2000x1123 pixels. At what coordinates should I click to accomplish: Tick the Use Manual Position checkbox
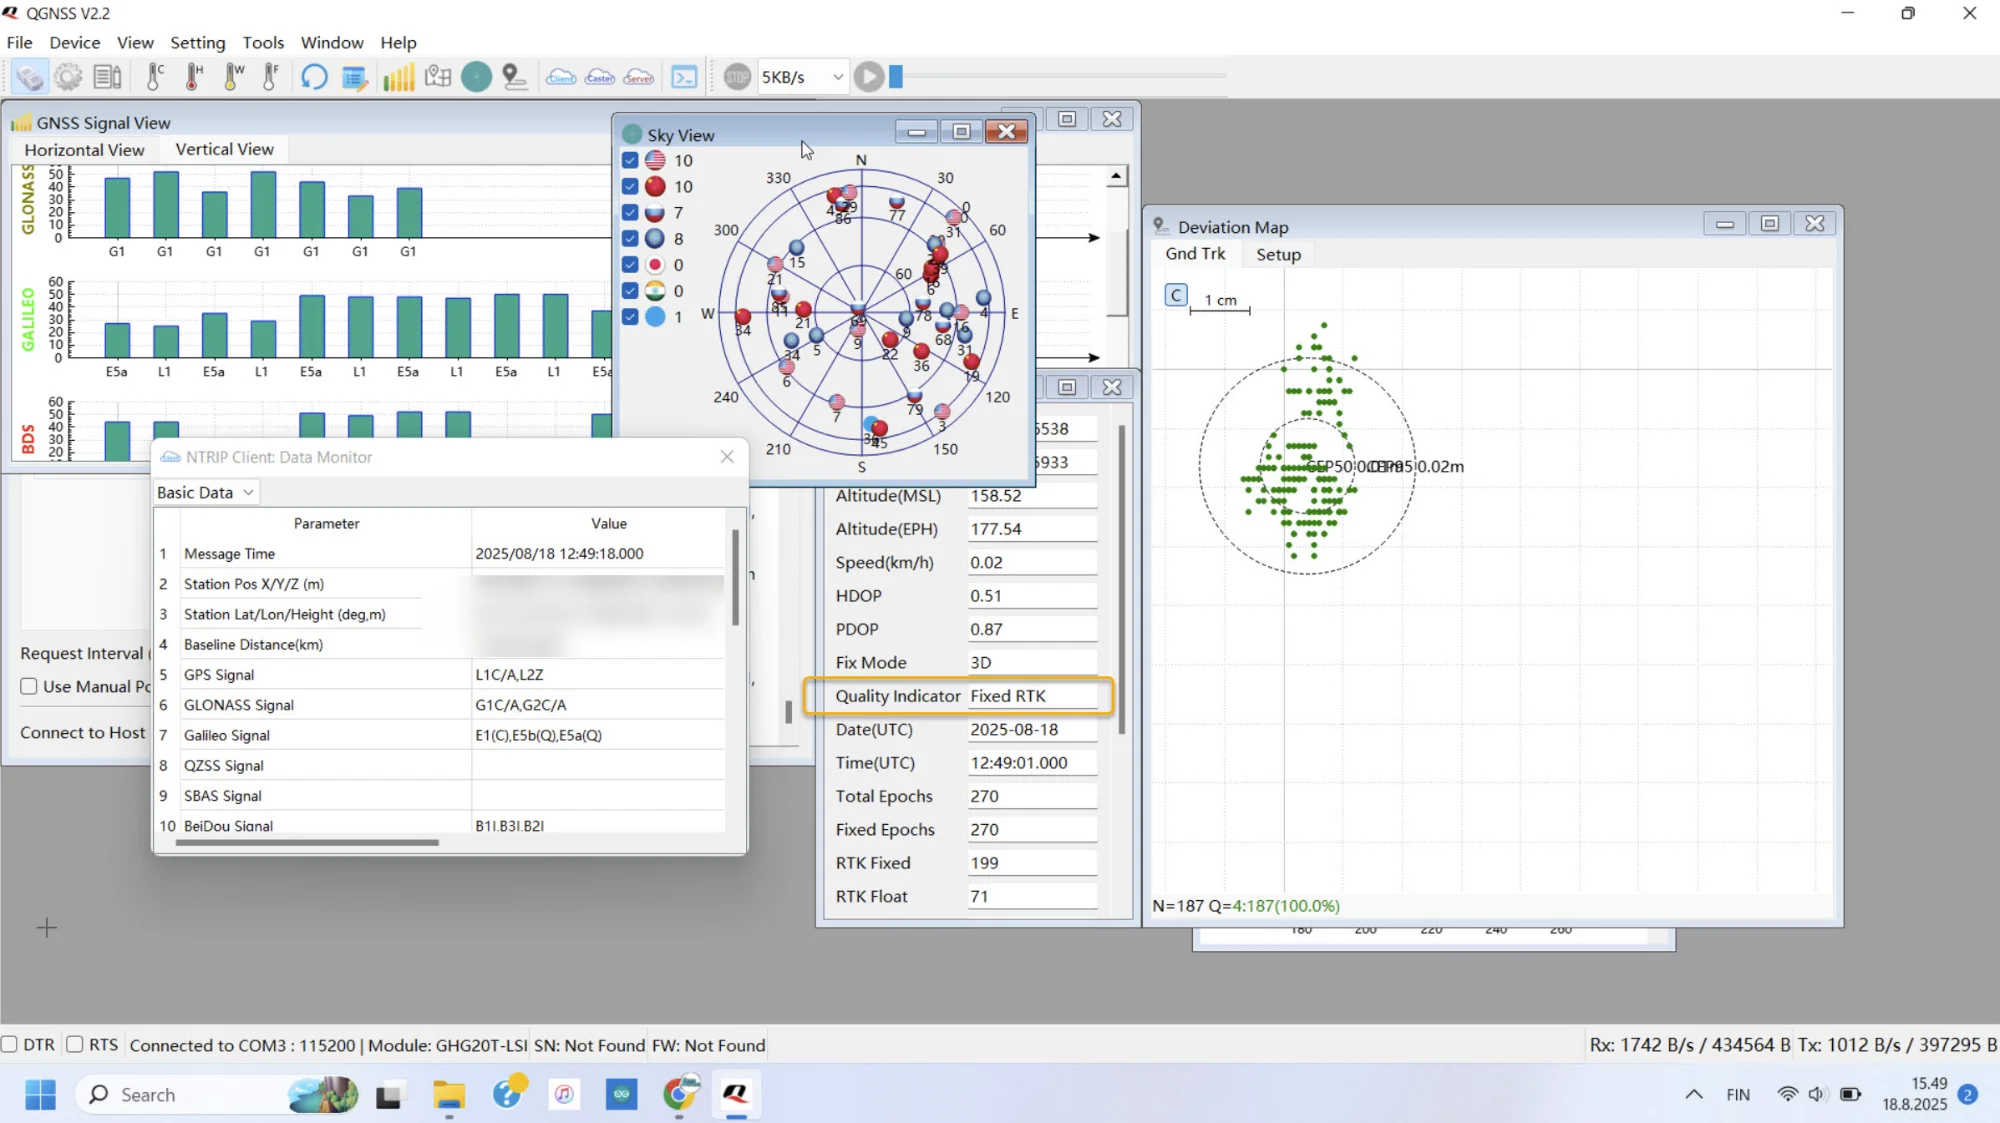29,686
